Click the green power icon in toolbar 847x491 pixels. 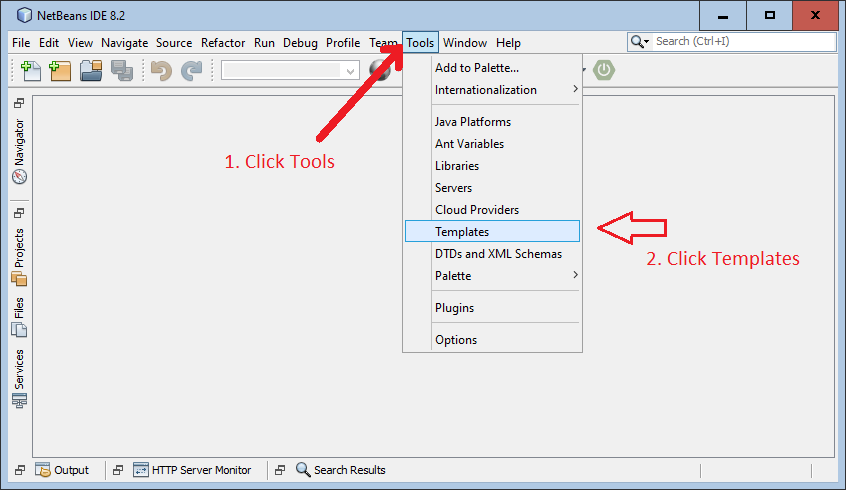click(603, 70)
